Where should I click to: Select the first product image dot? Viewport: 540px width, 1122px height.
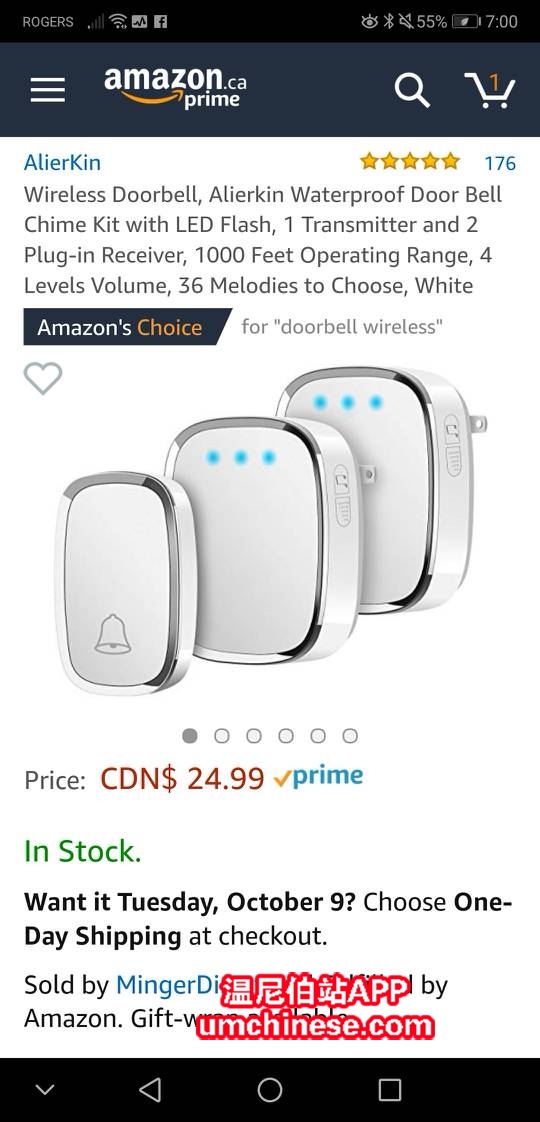pyautogui.click(x=190, y=736)
